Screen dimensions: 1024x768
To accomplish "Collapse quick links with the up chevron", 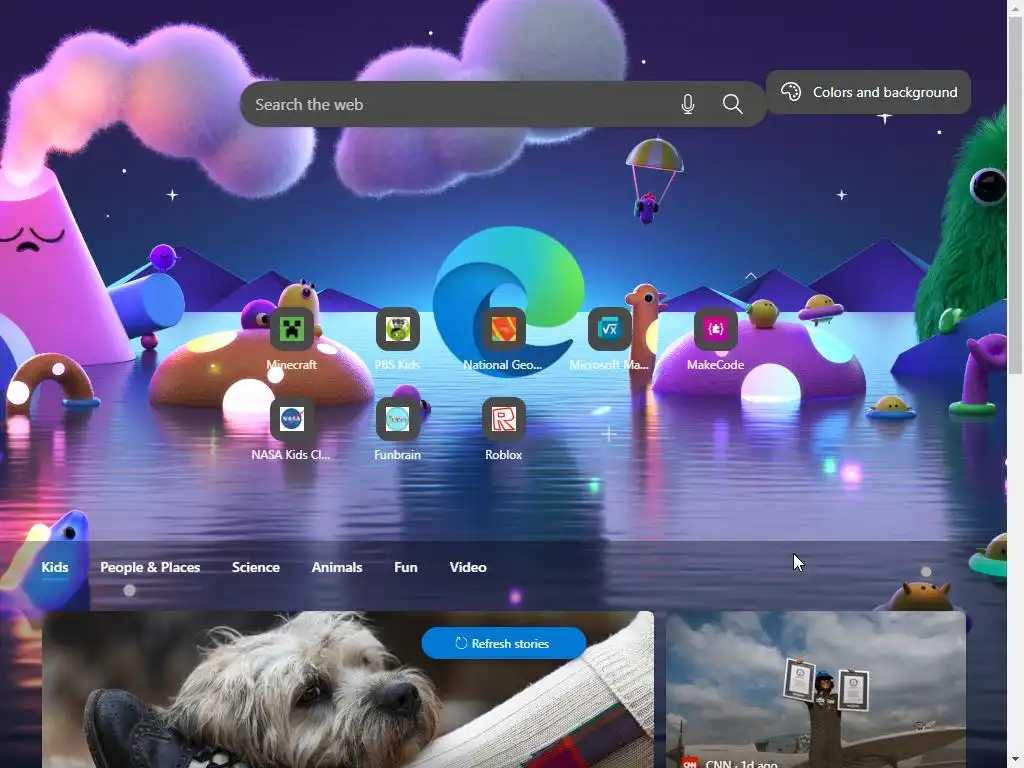I will click(751, 276).
